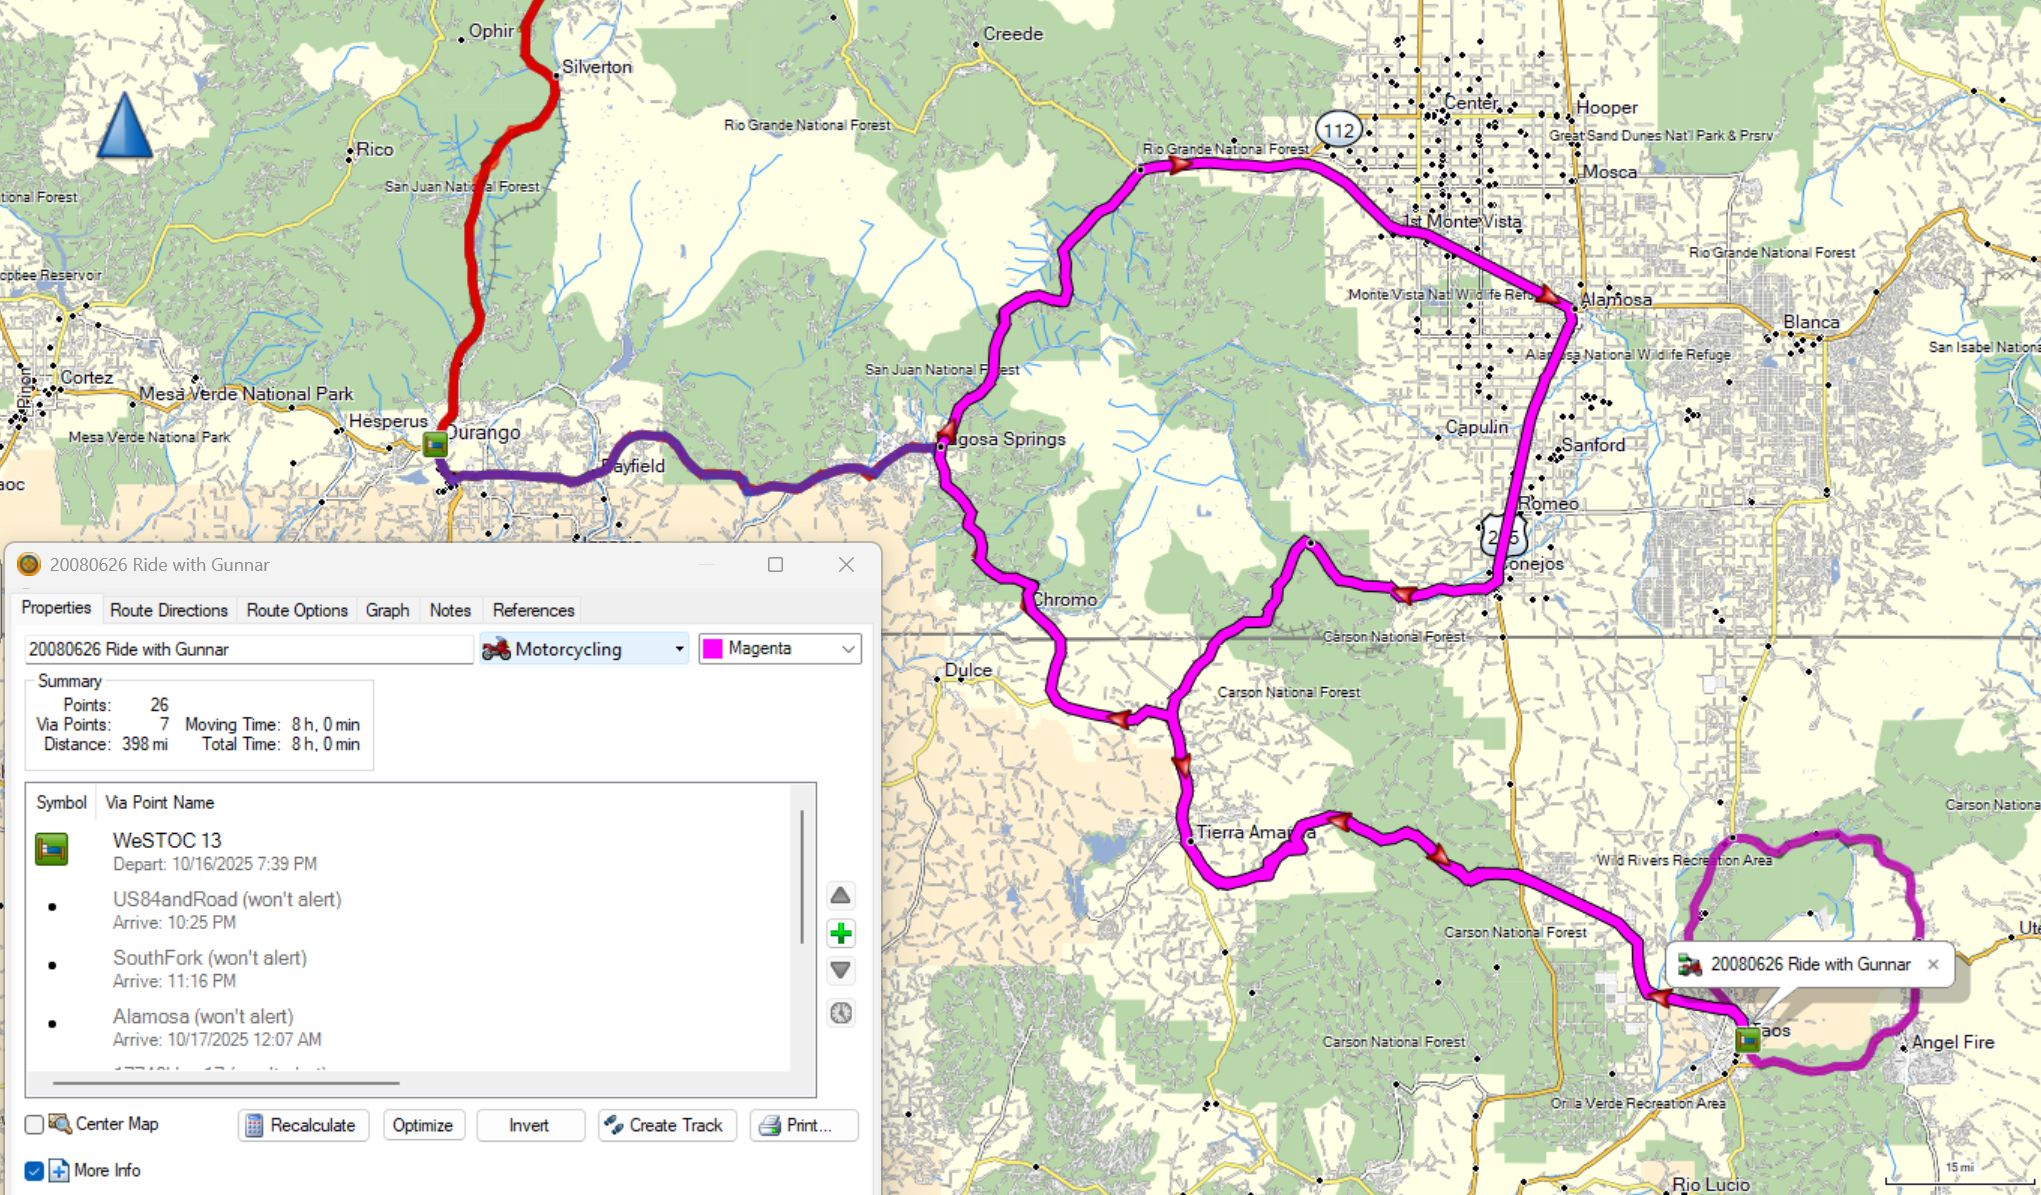
Task: Switch to the Route Directions tab
Action: point(169,610)
